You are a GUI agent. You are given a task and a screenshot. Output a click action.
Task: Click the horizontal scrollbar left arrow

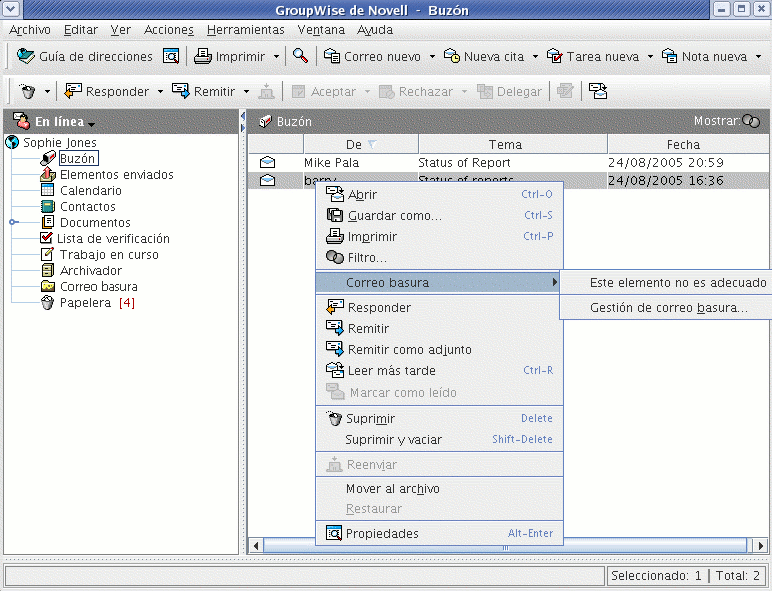pos(256,546)
